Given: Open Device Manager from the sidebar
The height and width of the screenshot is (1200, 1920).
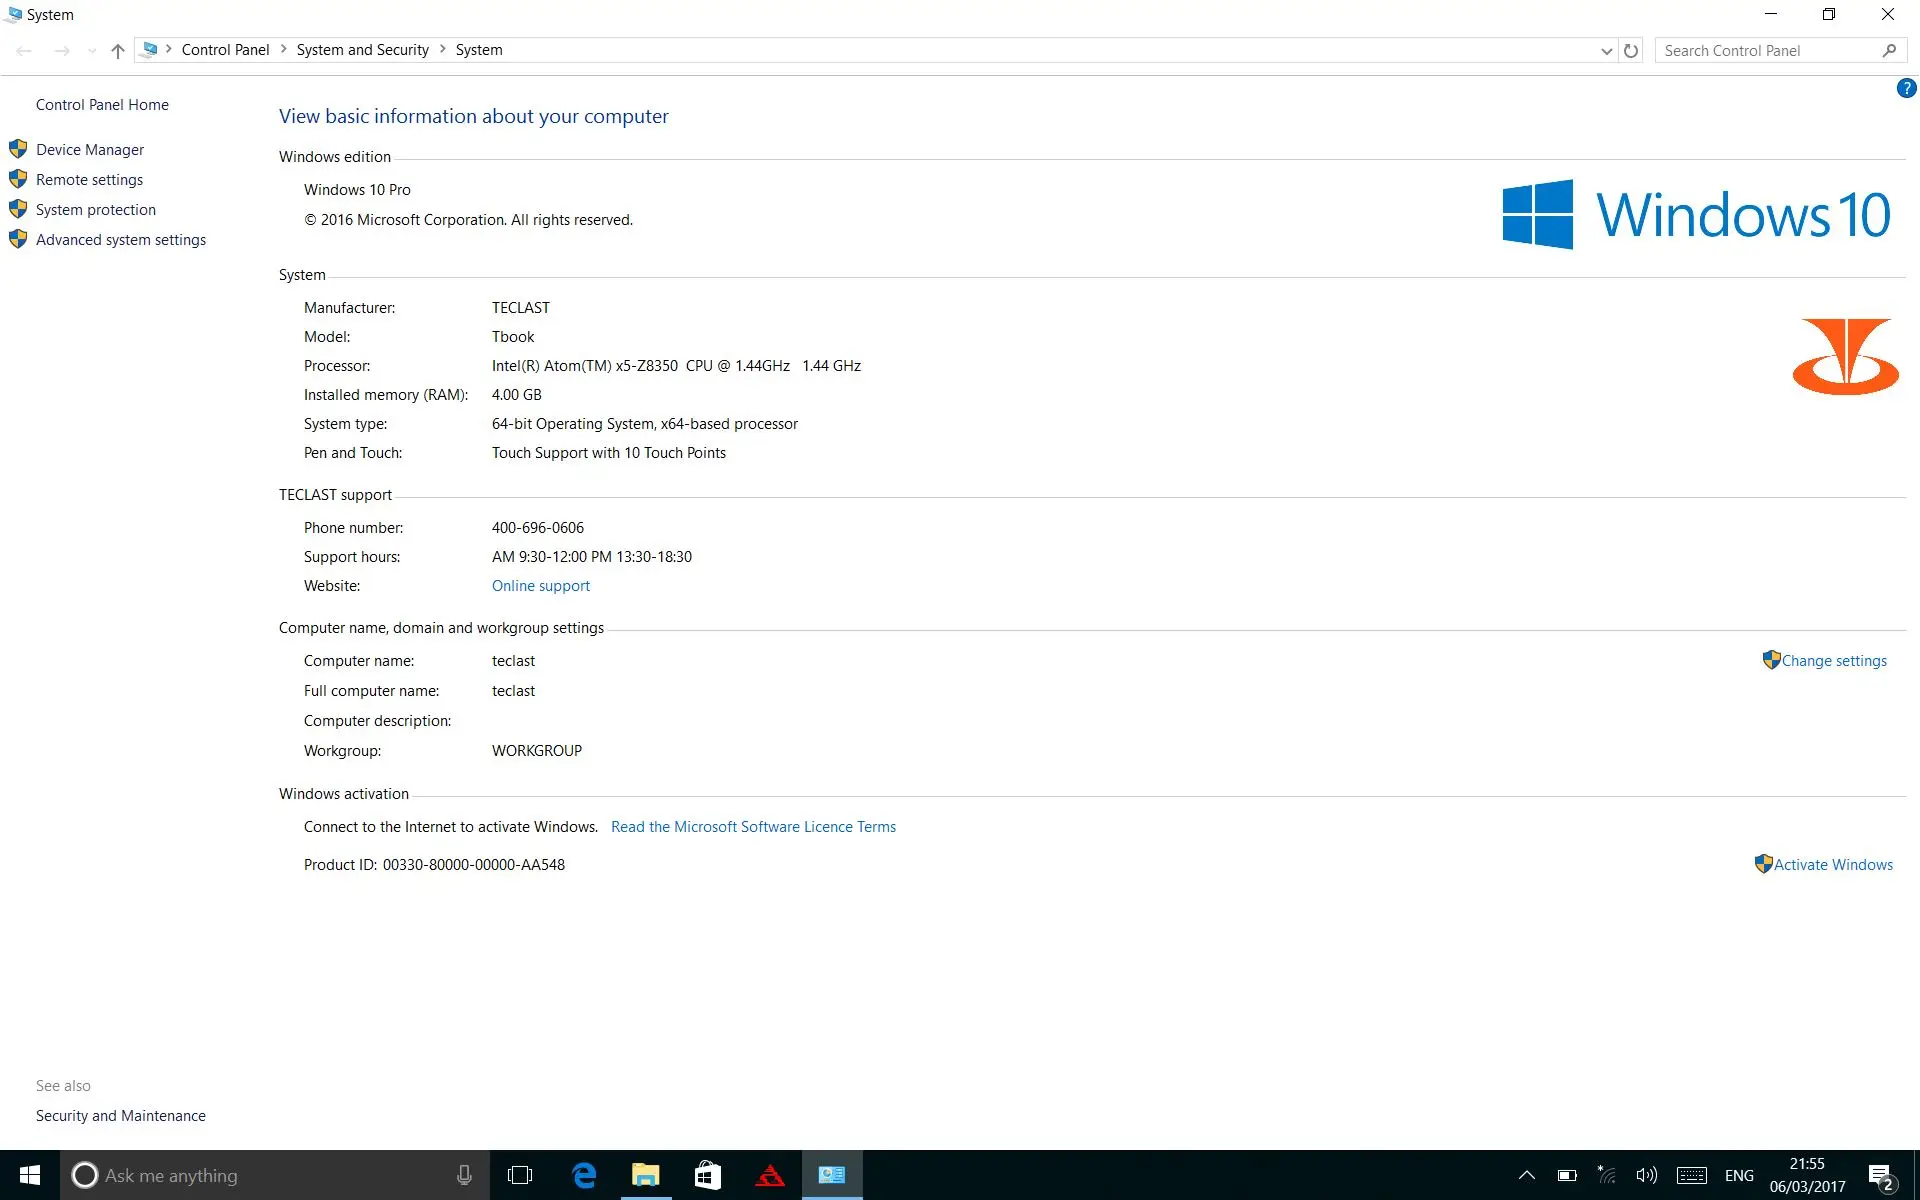Looking at the screenshot, I should (90, 150).
